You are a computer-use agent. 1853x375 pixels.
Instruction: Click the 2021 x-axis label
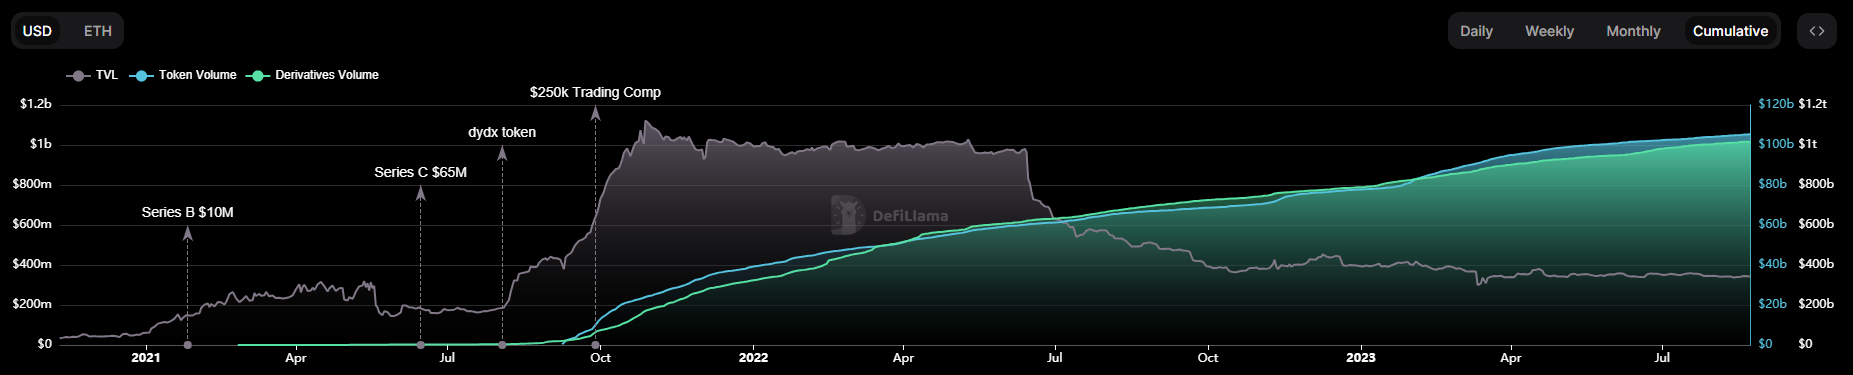click(146, 358)
